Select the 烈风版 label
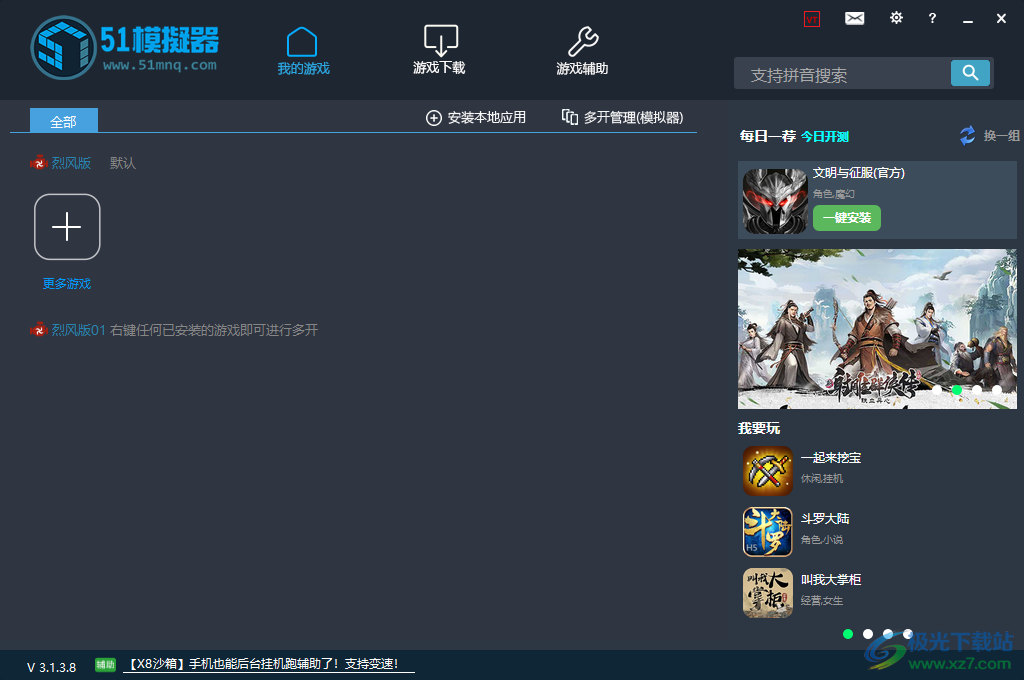The image size is (1024, 680). pos(71,163)
